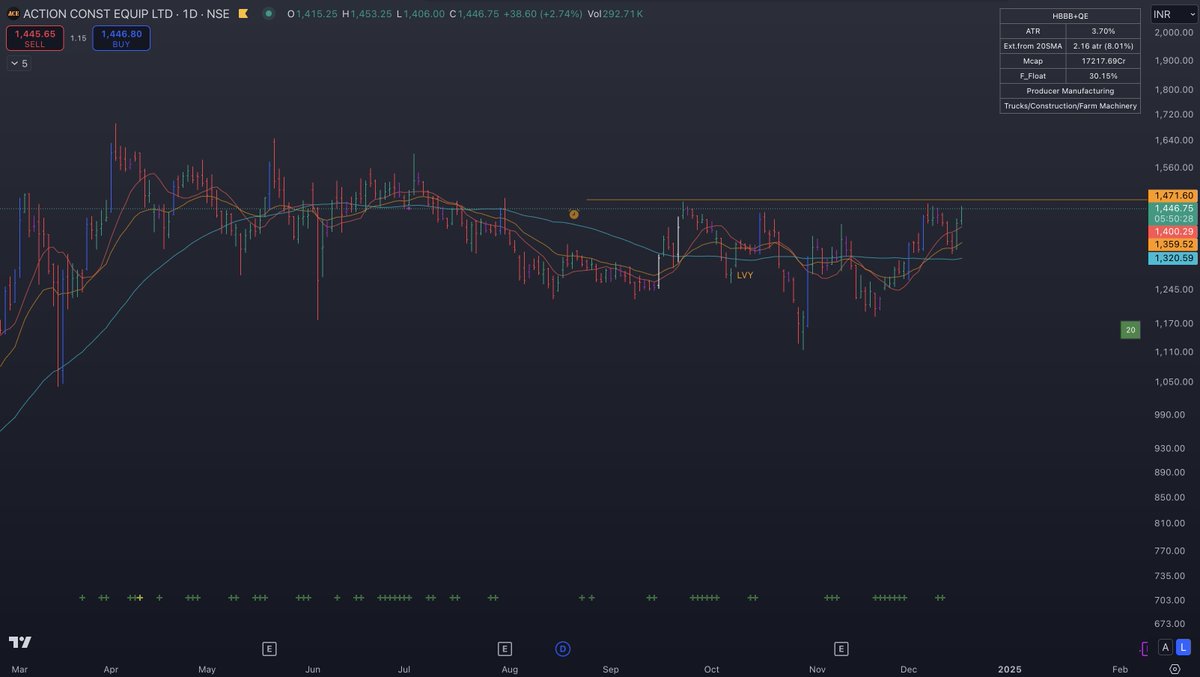
Task: Click the orange 1,359.52 price label
Action: coord(1172,244)
